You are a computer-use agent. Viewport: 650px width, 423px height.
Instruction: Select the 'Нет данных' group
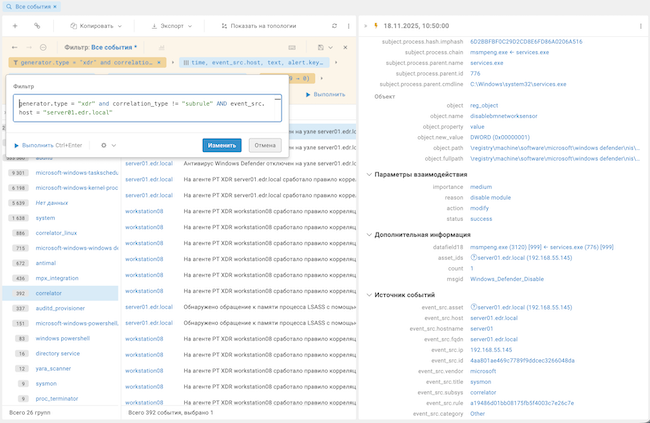tap(52, 203)
